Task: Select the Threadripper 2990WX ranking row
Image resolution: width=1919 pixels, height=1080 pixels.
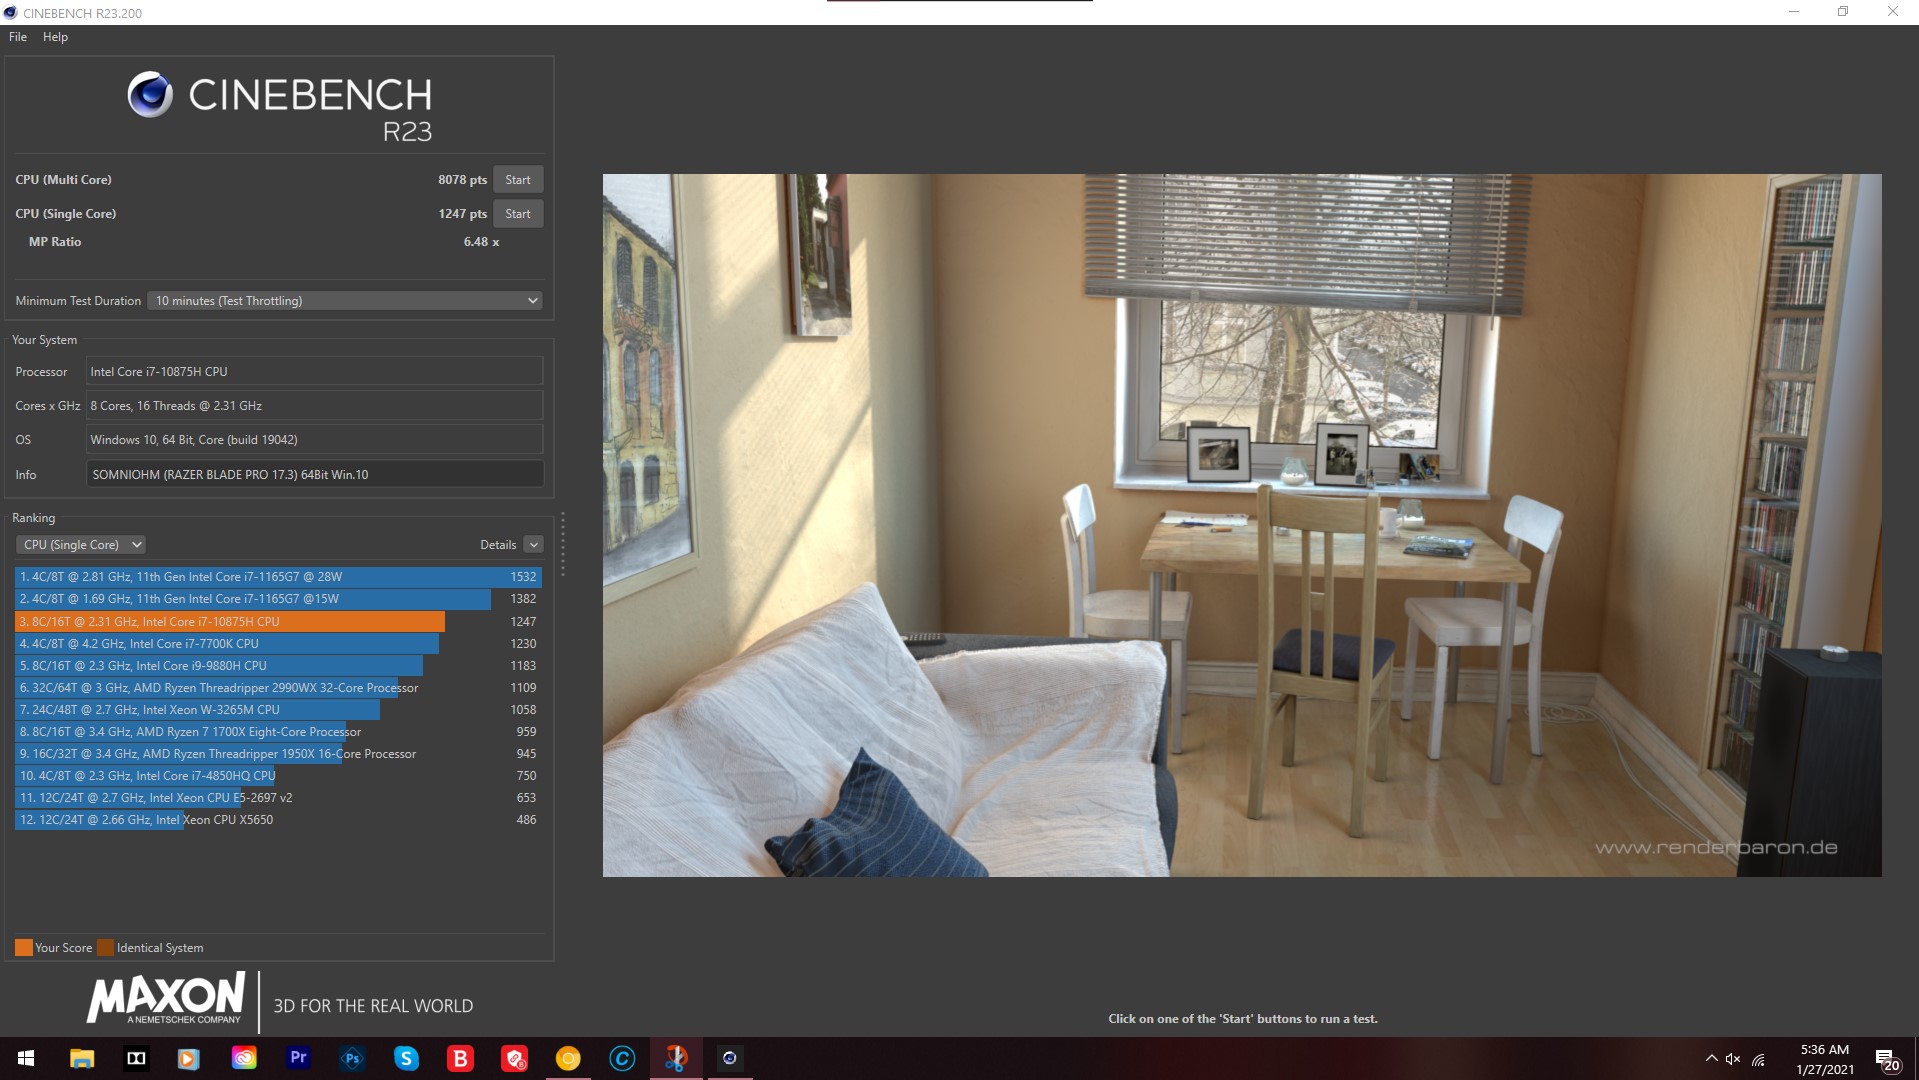Action: [x=278, y=688]
